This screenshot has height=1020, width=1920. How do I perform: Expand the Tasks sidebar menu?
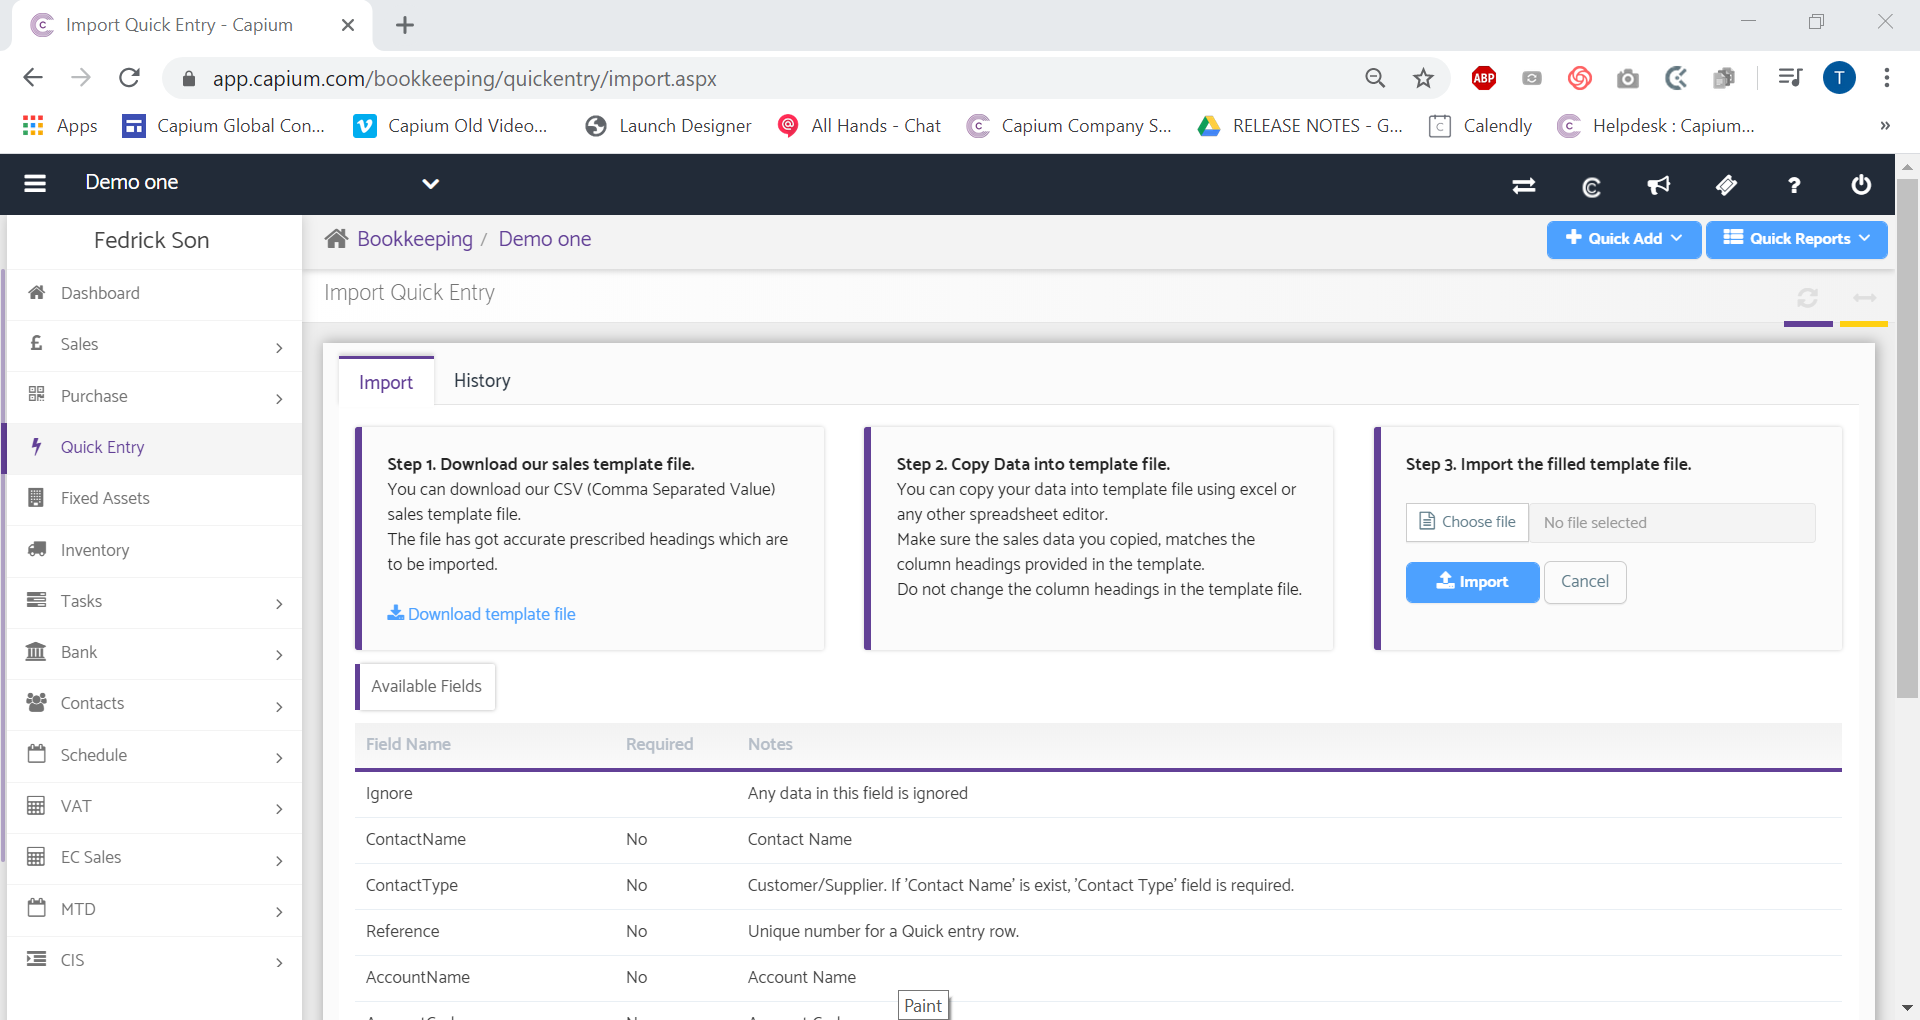point(155,602)
